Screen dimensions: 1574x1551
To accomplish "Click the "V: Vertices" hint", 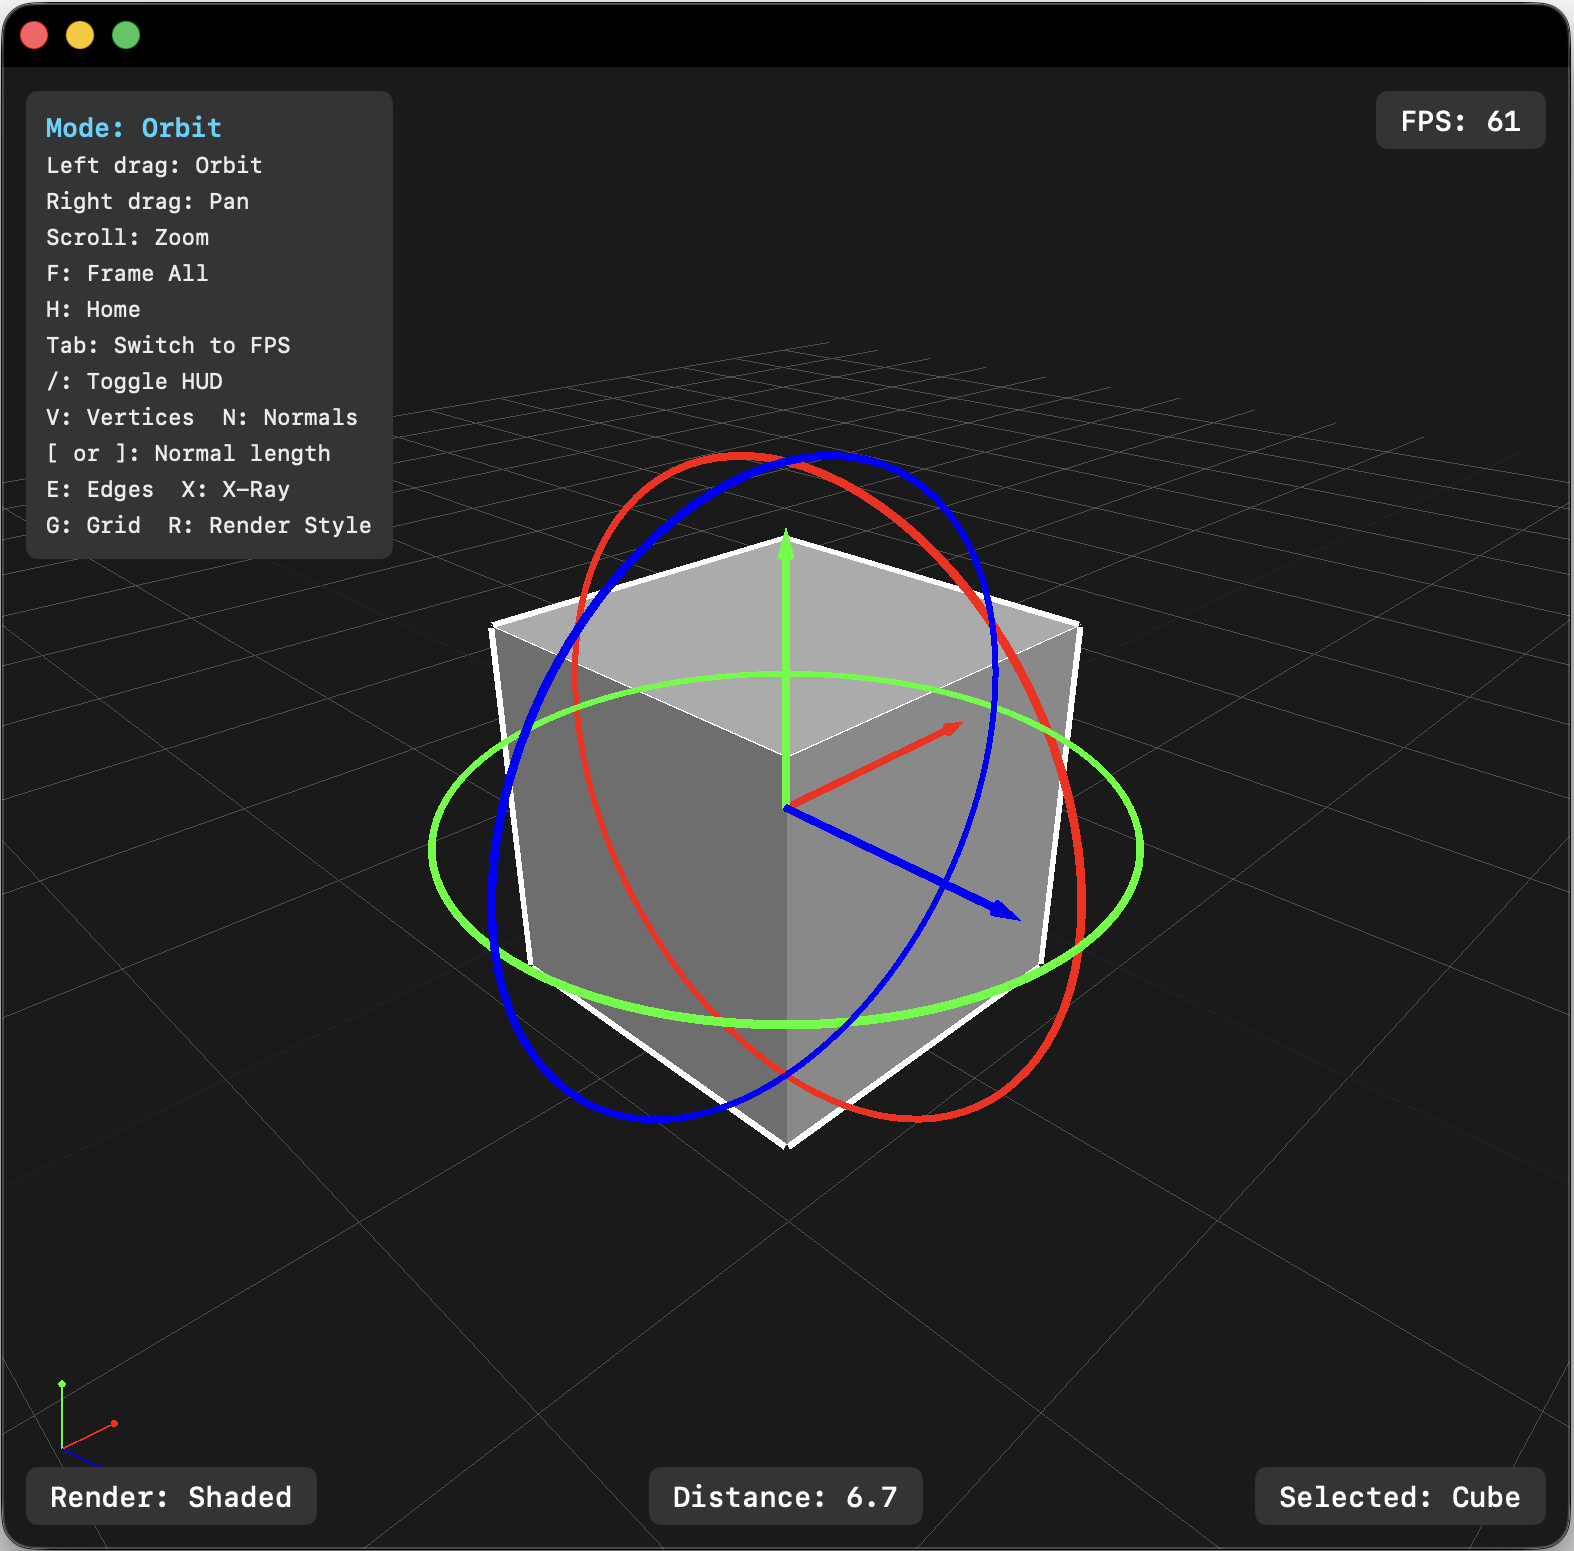I will pyautogui.click(x=120, y=417).
